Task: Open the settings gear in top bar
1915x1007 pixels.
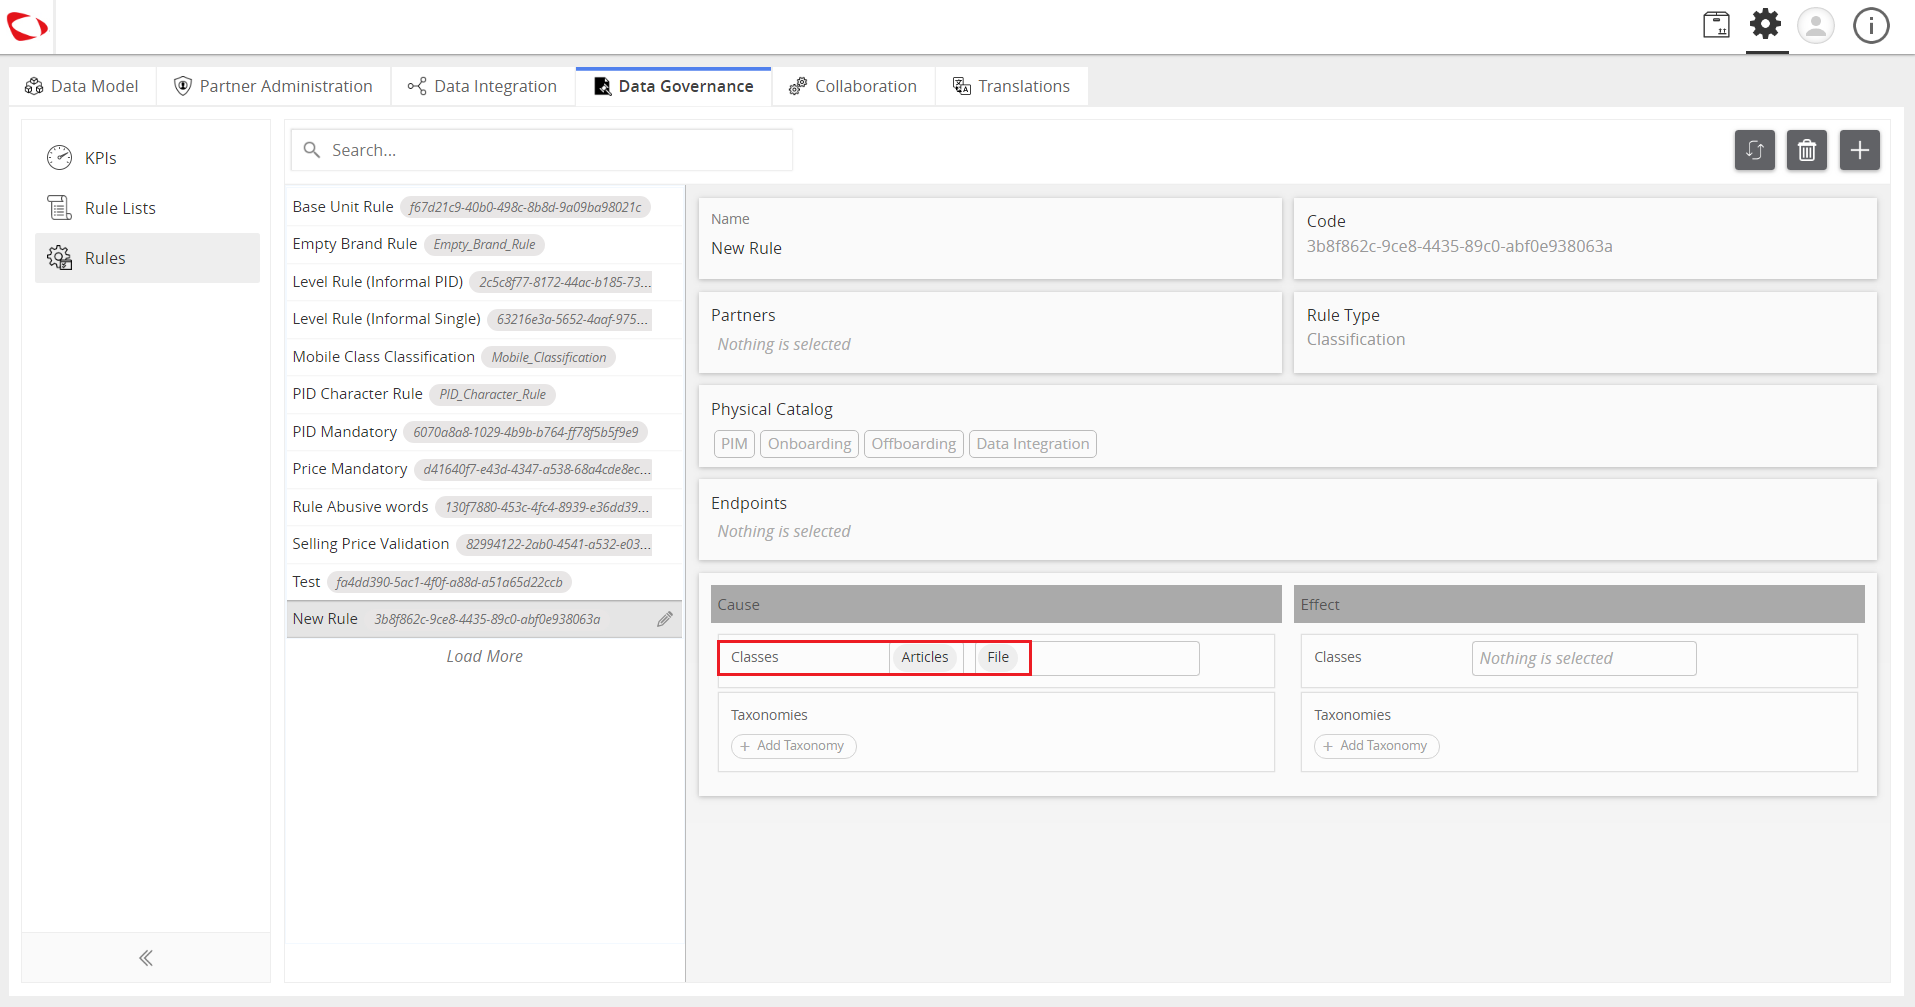Action: point(1766,24)
